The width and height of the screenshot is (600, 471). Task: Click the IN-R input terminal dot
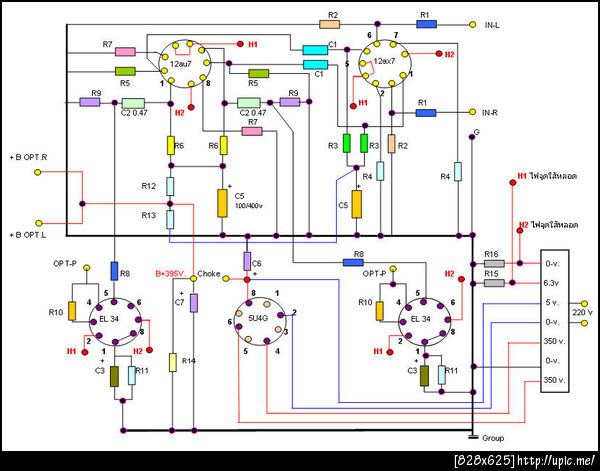pyautogui.click(x=473, y=112)
